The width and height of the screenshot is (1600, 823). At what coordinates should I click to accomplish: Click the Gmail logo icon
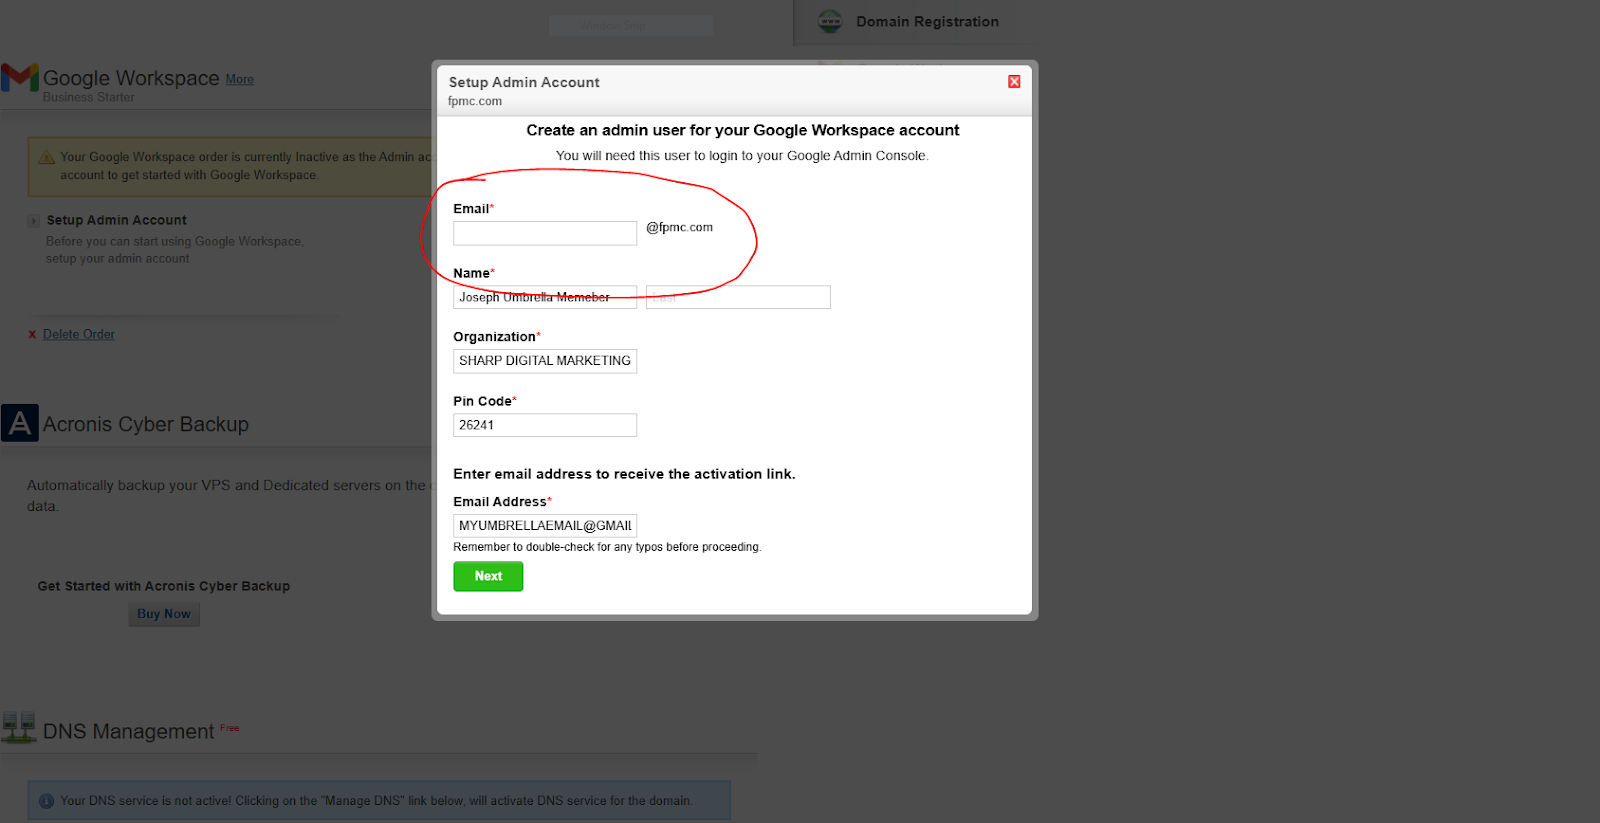point(20,78)
